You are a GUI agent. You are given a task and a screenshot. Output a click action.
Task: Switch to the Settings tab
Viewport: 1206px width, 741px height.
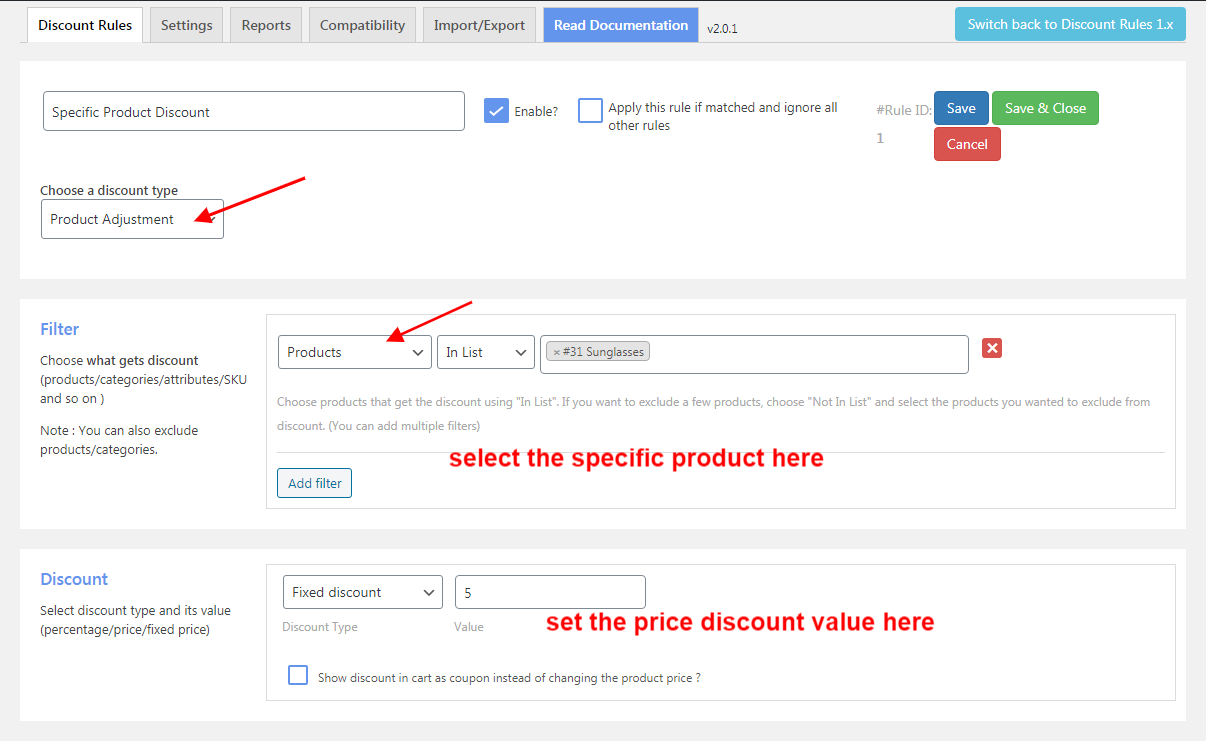[186, 24]
